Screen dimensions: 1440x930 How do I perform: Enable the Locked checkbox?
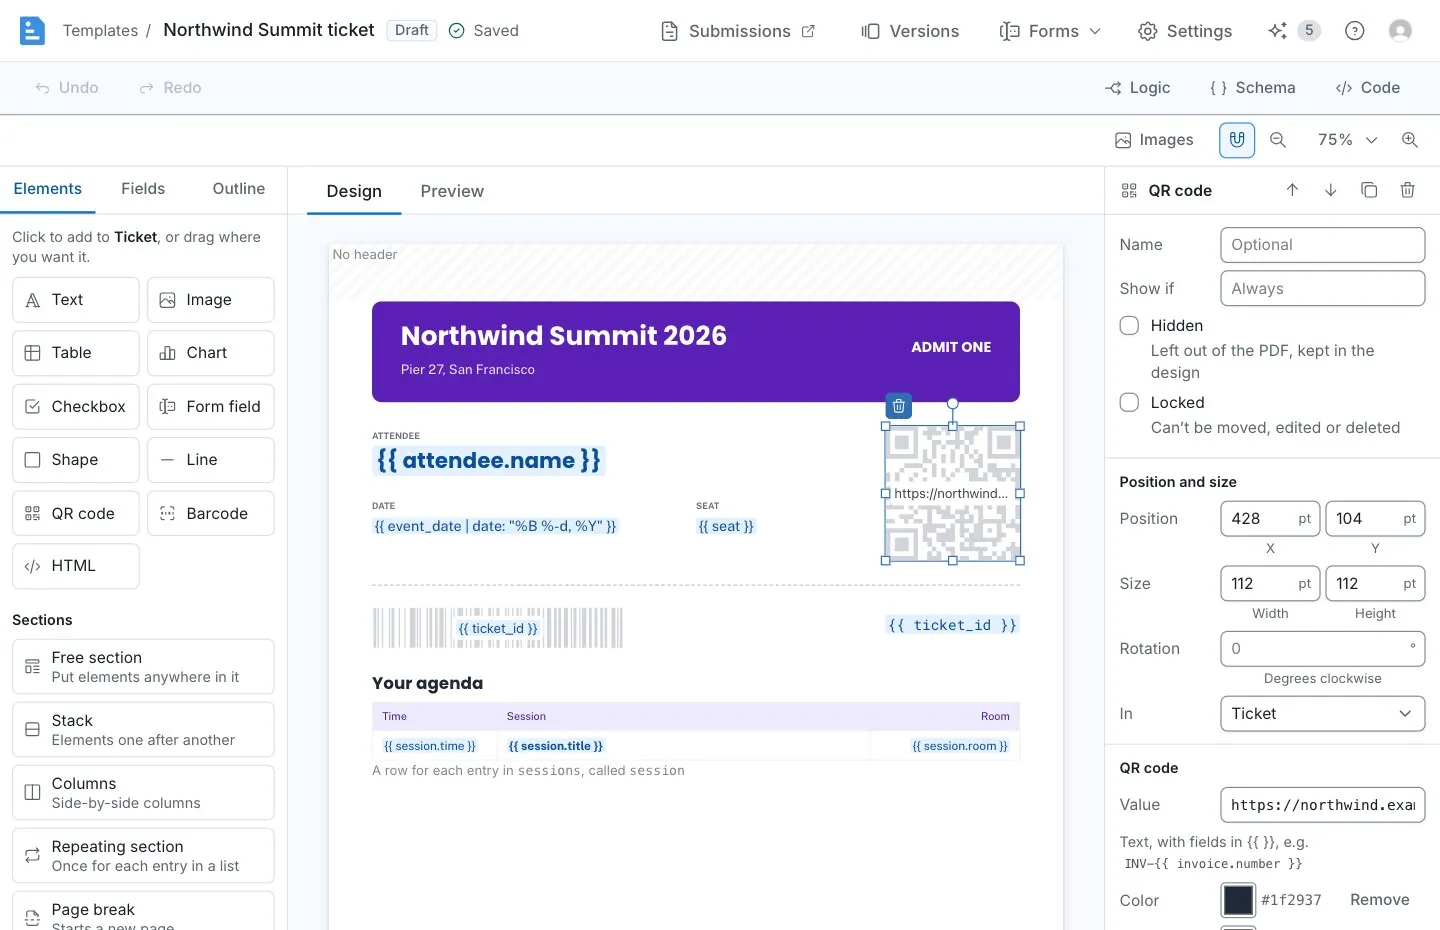point(1130,403)
